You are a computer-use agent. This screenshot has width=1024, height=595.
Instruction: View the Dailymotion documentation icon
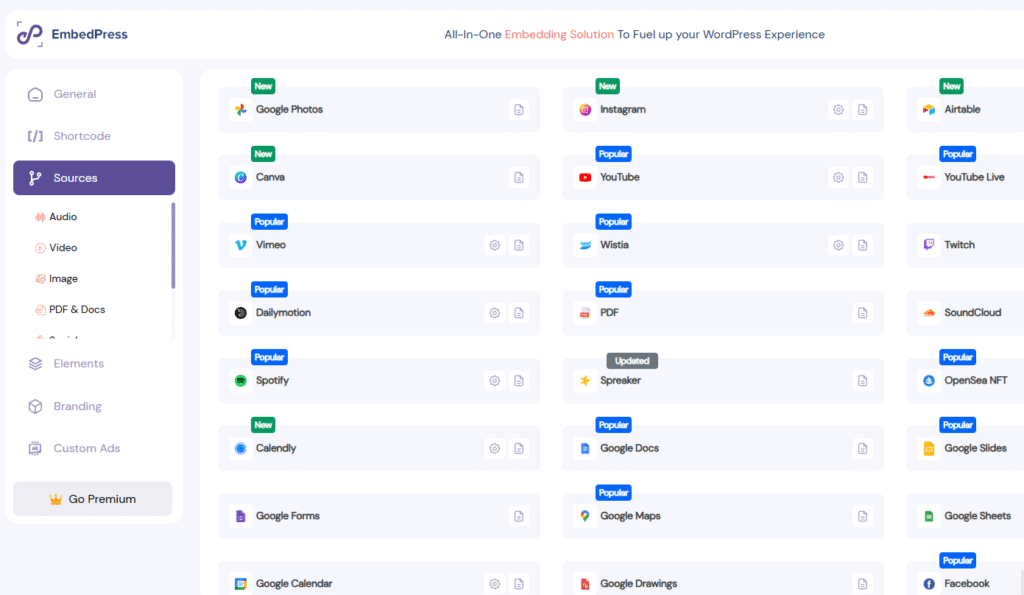pyautogui.click(x=519, y=313)
